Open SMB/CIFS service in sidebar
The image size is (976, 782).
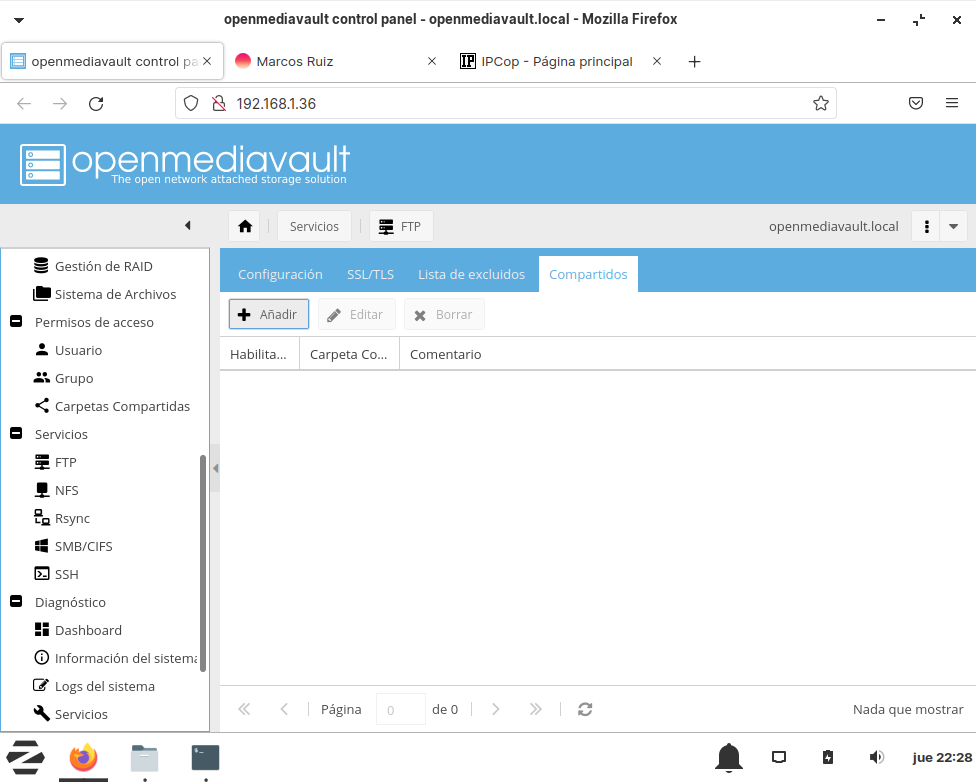click(x=83, y=546)
